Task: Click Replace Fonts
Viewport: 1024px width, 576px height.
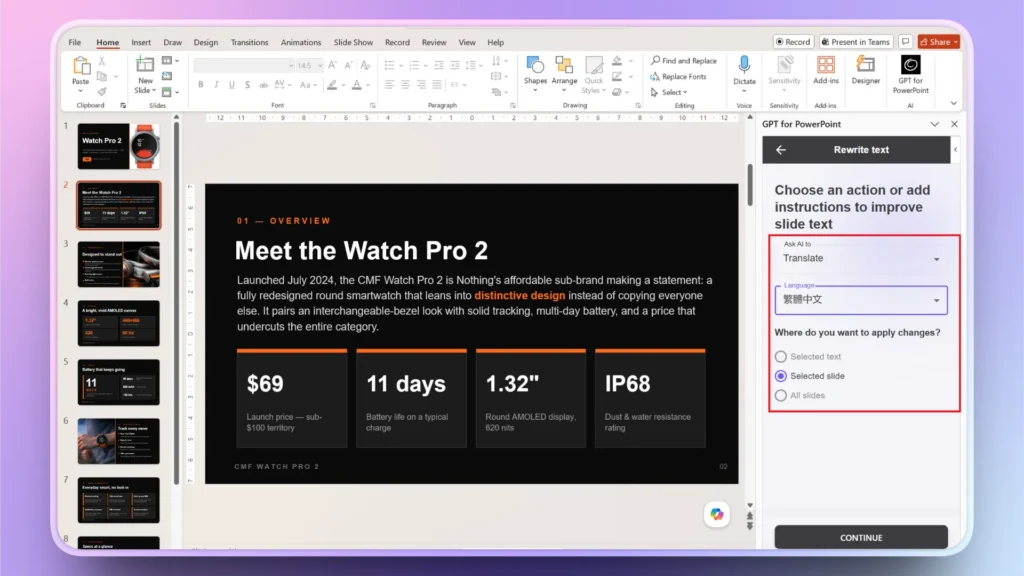Action: tap(678, 76)
